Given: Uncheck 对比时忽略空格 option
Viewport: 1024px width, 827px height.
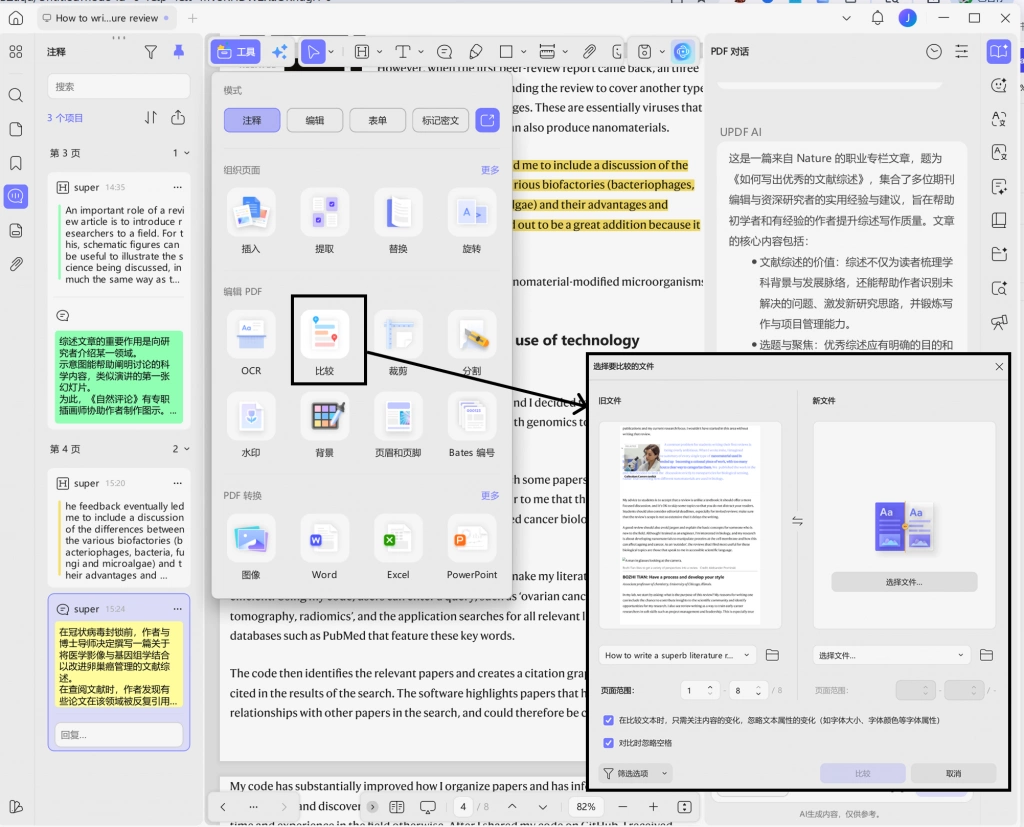Looking at the screenshot, I should (609, 743).
